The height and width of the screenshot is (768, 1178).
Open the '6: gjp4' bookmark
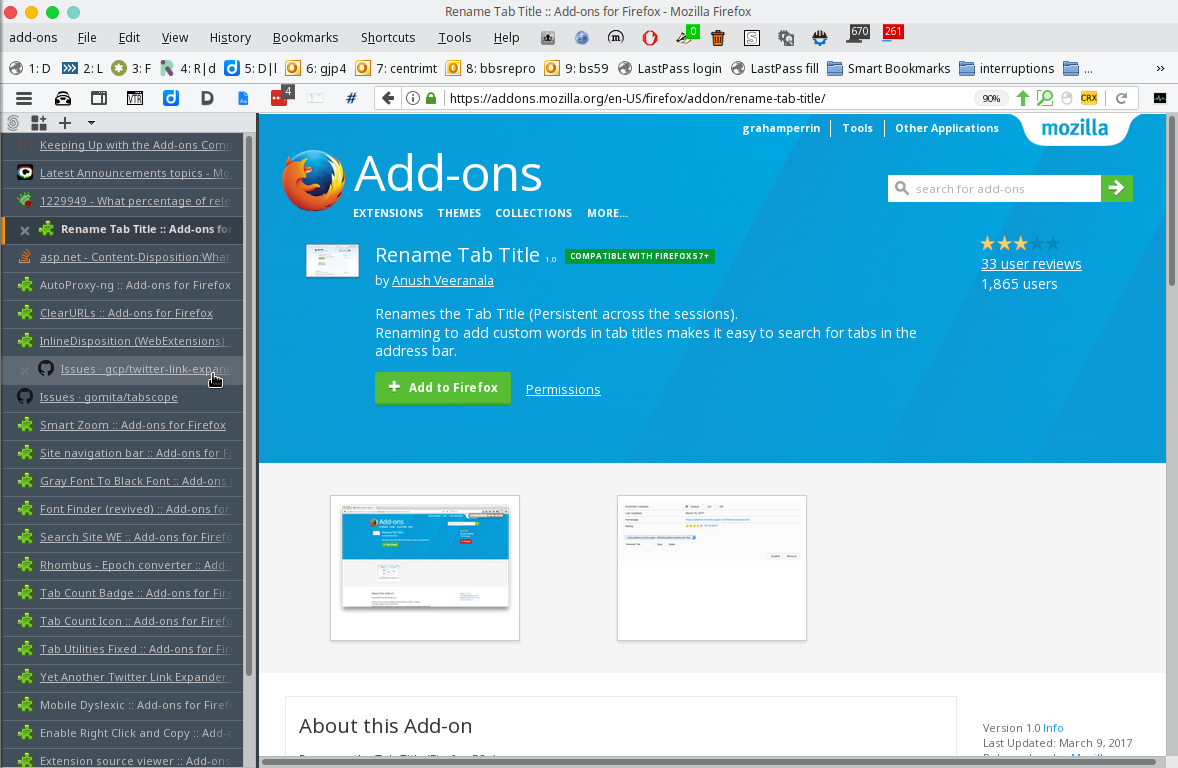tap(316, 68)
